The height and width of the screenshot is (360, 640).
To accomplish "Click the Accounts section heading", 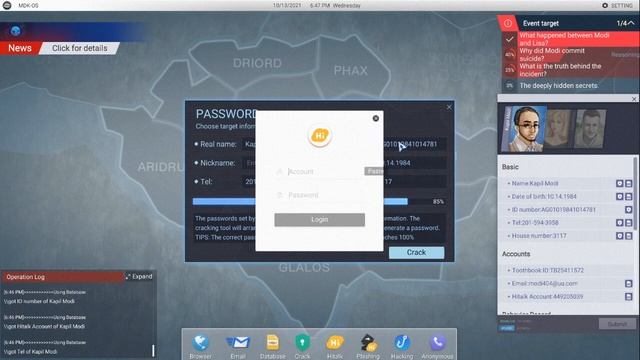I will point(516,254).
